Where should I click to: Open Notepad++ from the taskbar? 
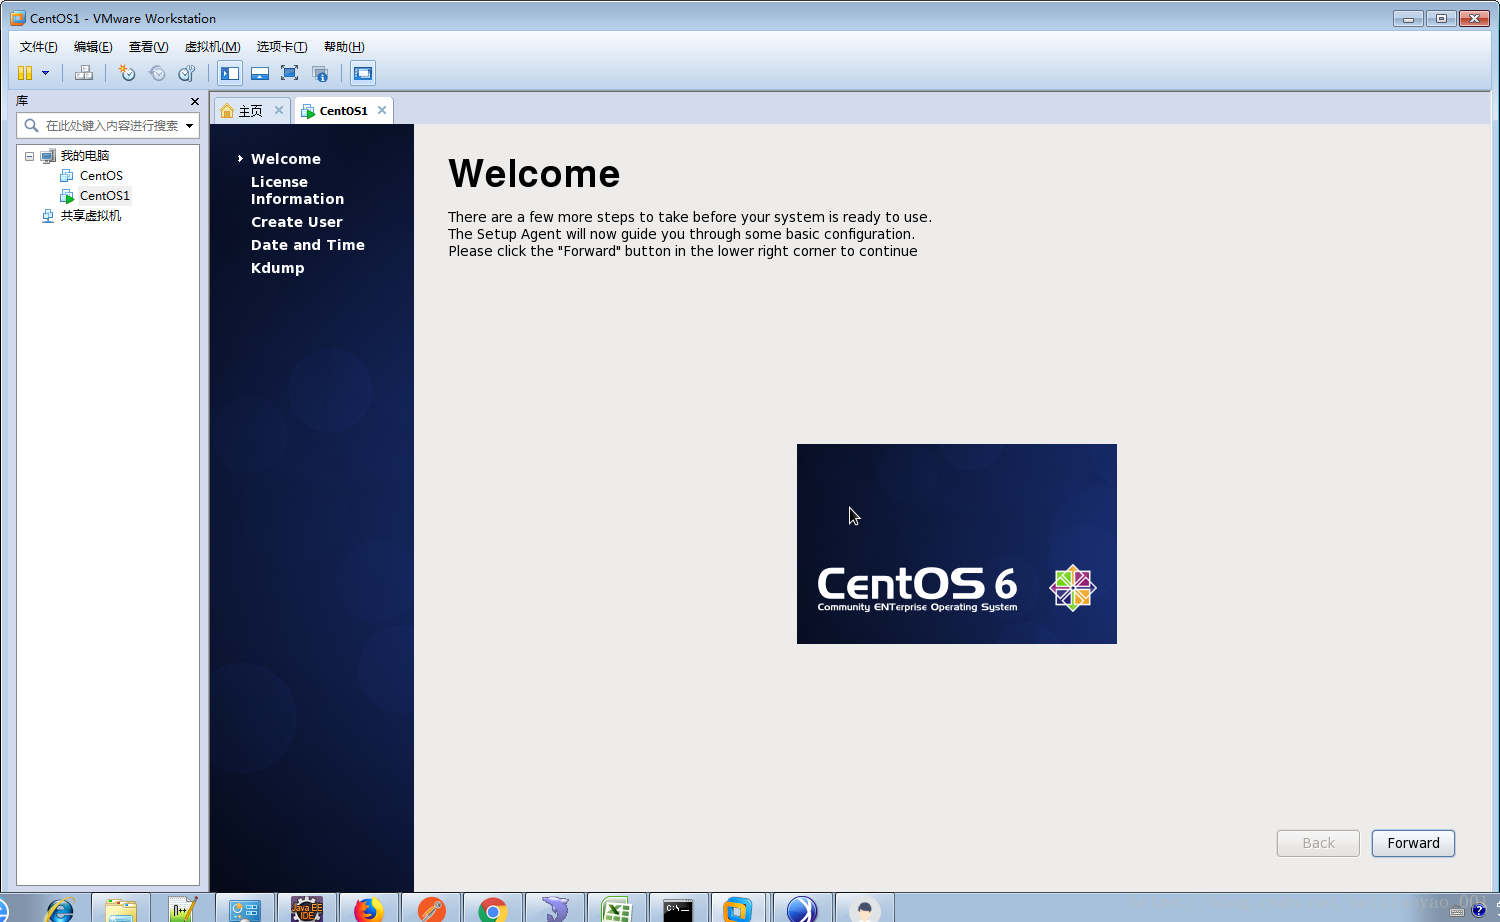pos(183,910)
